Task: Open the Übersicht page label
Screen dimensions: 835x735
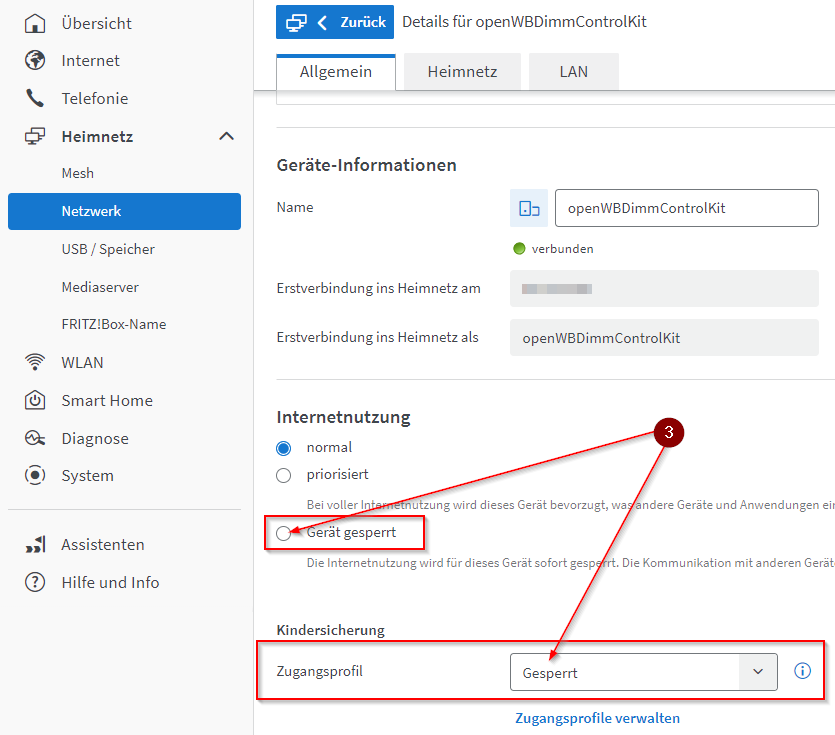Action: 96,23
